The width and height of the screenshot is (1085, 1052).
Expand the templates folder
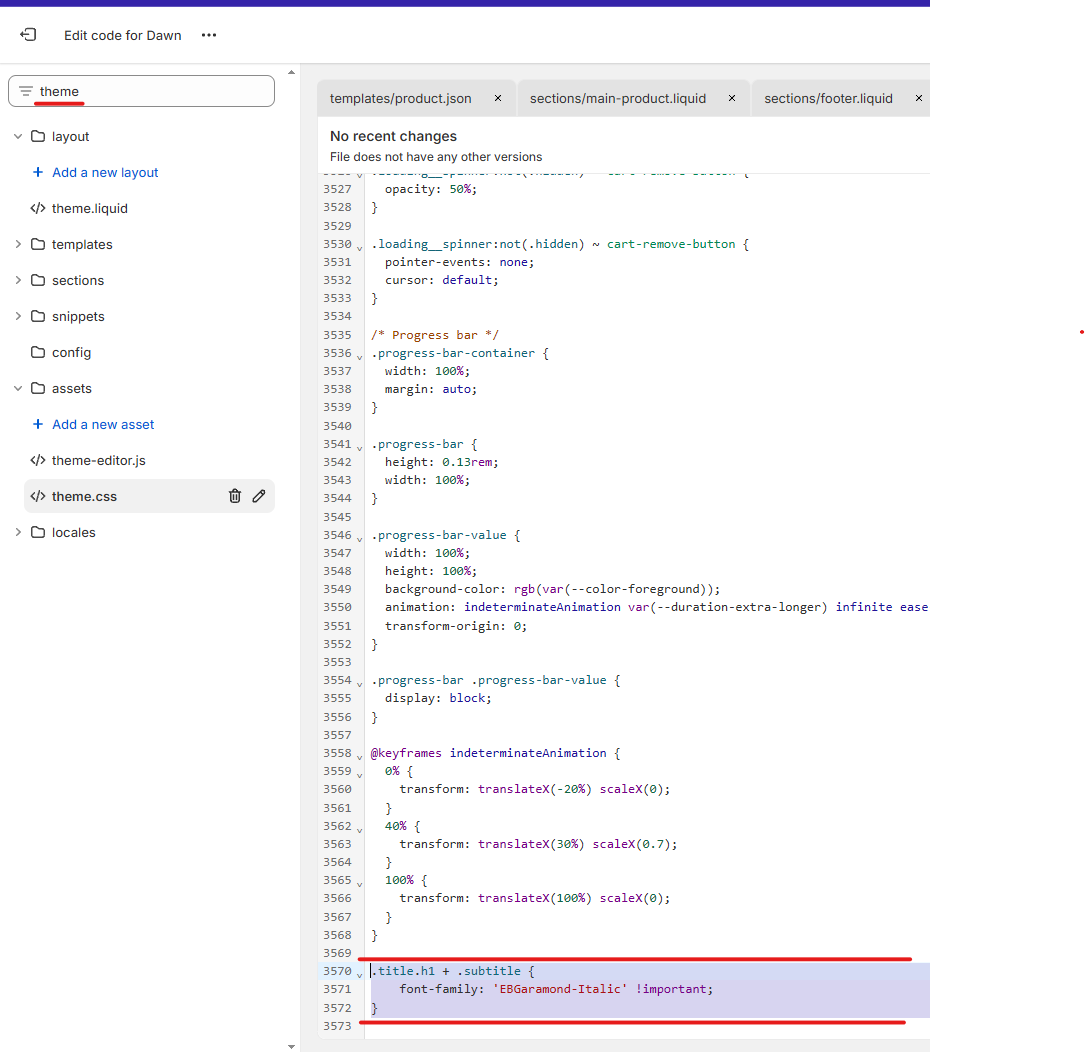pos(18,244)
